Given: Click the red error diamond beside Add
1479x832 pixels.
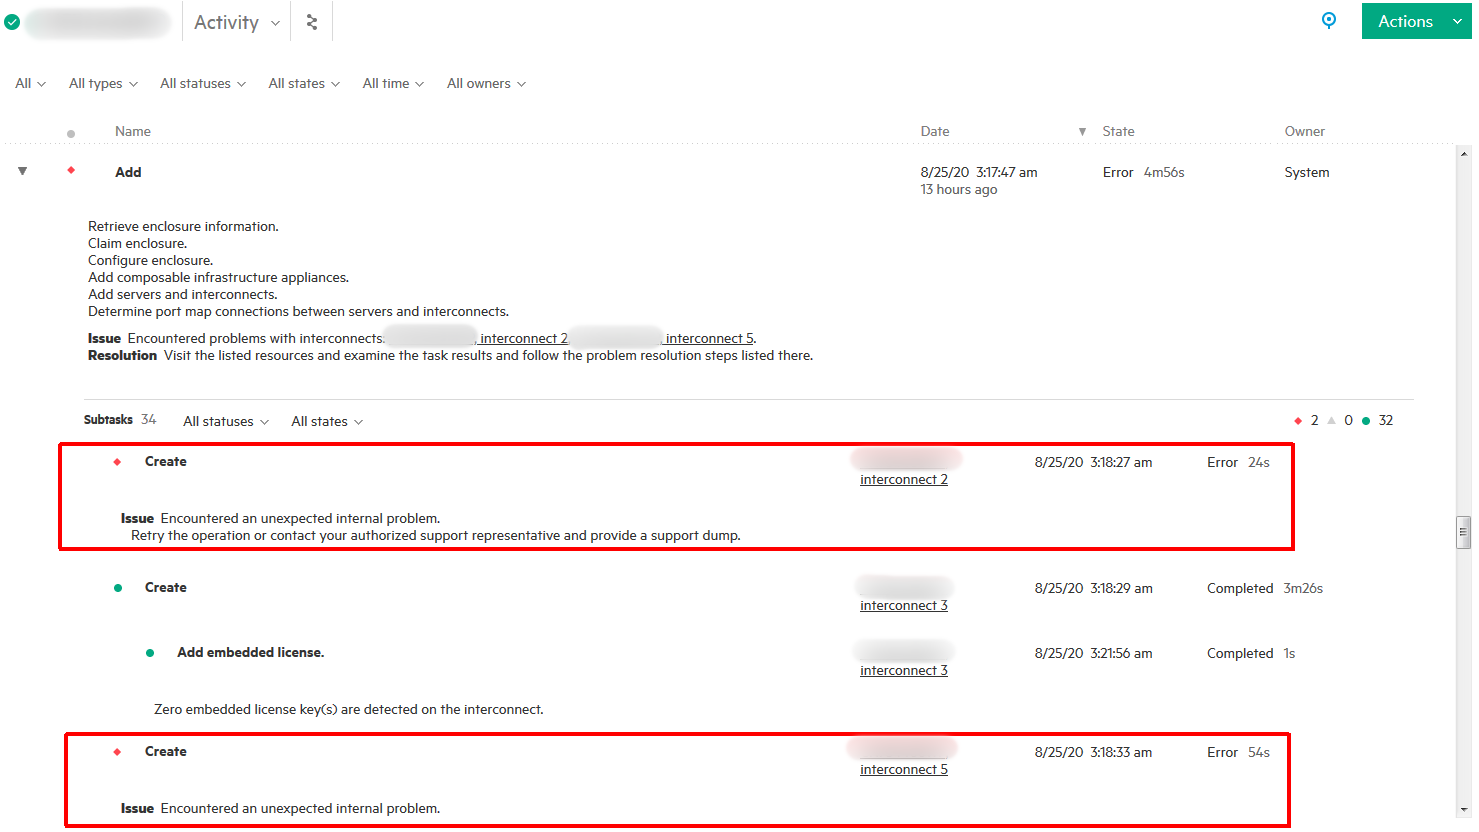Looking at the screenshot, I should [x=71, y=171].
